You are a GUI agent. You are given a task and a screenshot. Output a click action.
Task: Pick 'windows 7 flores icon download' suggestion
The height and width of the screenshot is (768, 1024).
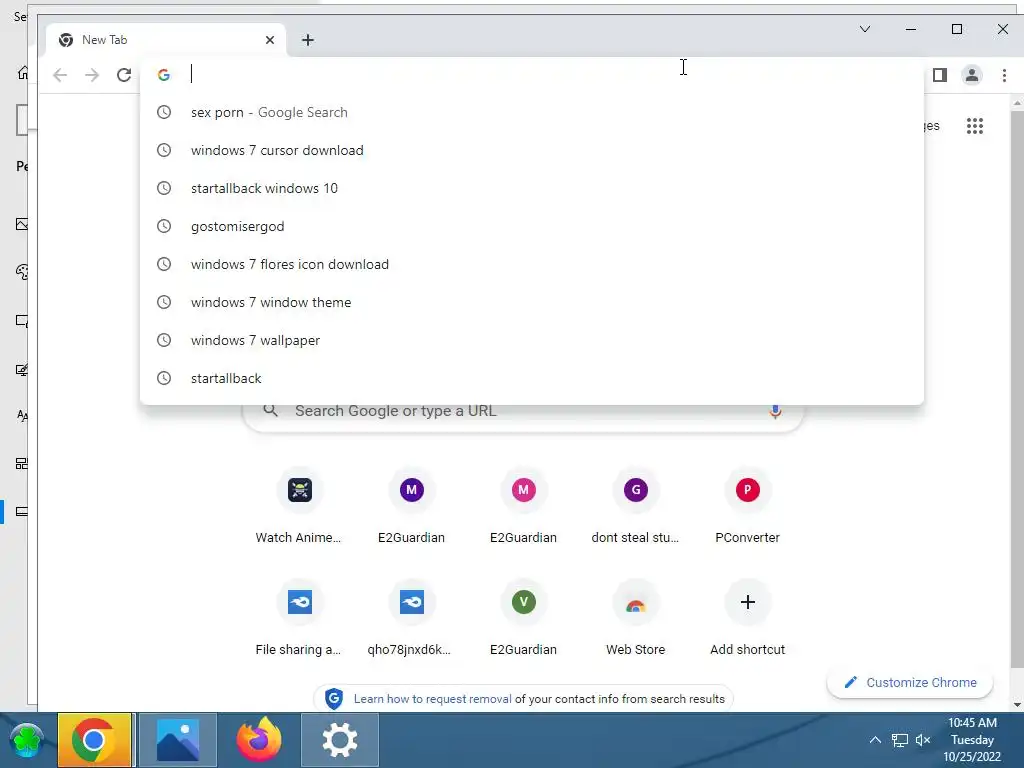click(x=532, y=264)
